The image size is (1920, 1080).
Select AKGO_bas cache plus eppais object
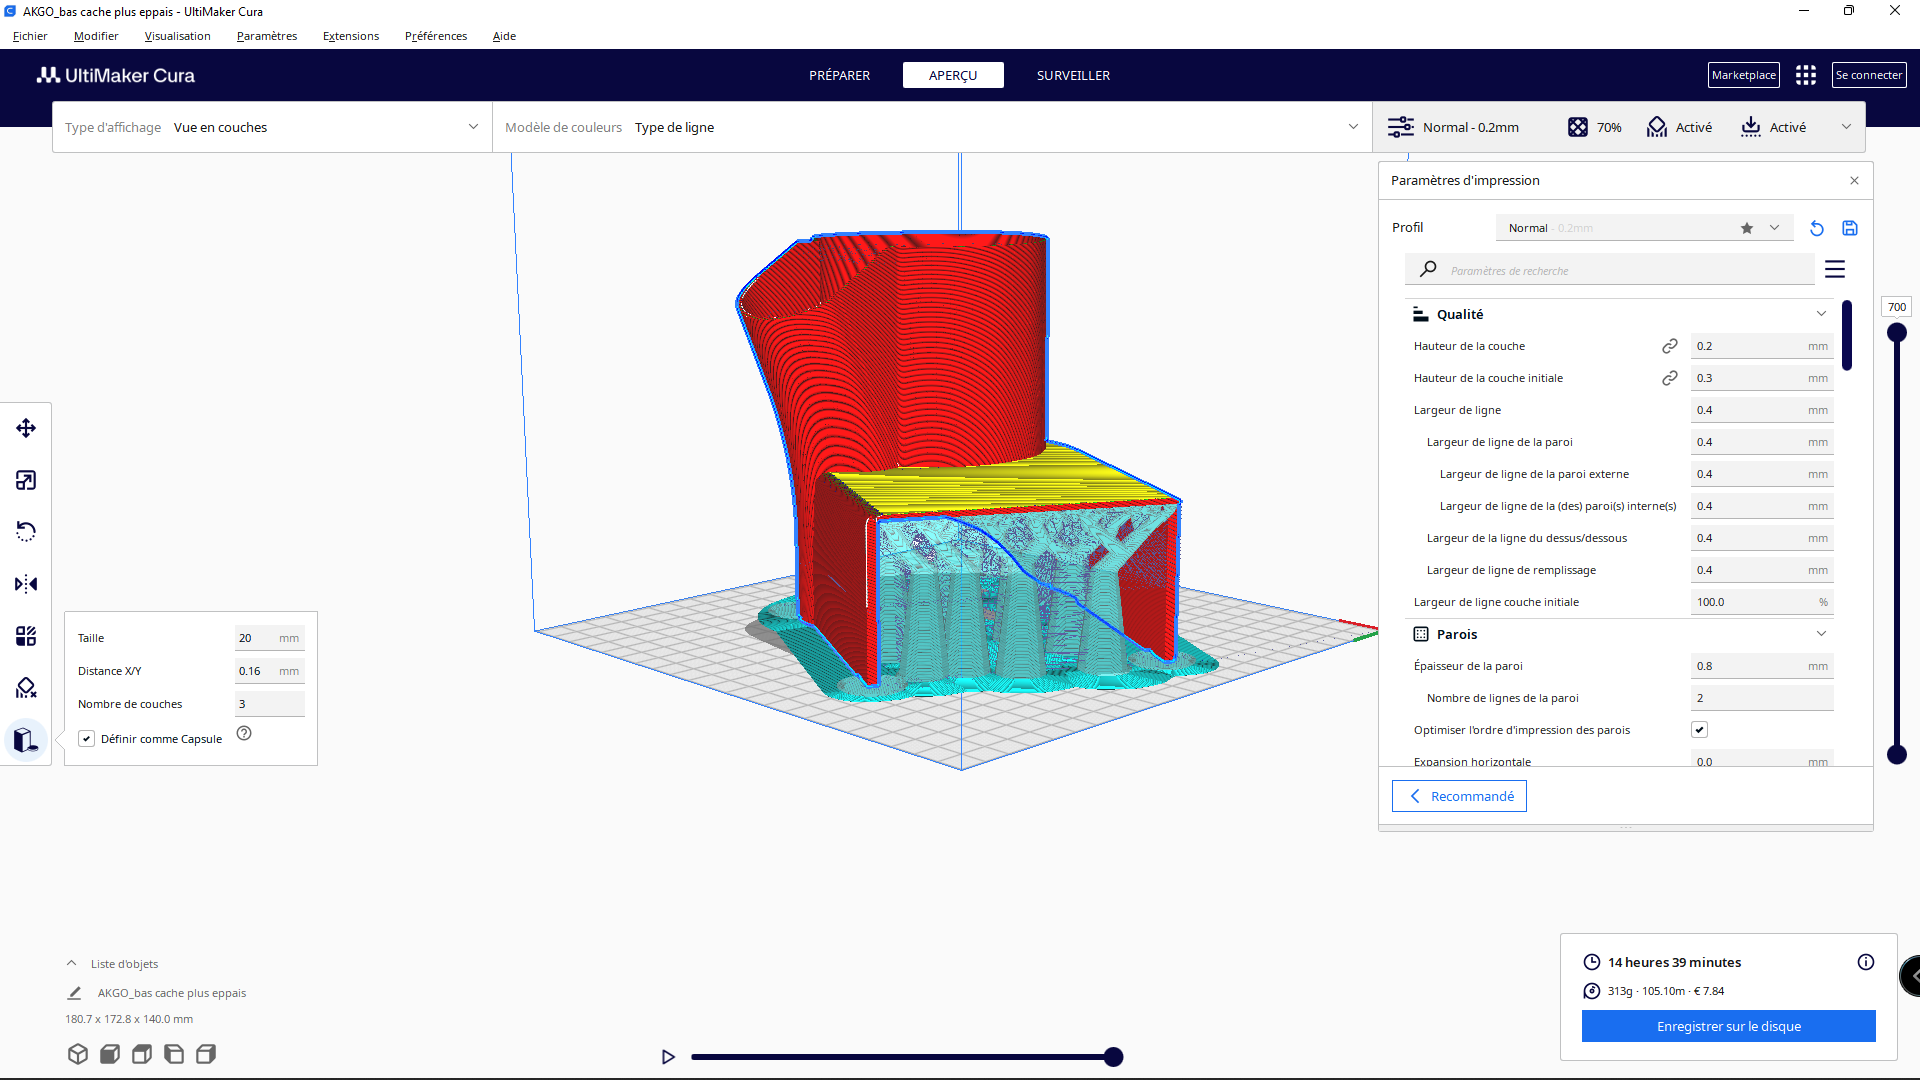pos(172,993)
